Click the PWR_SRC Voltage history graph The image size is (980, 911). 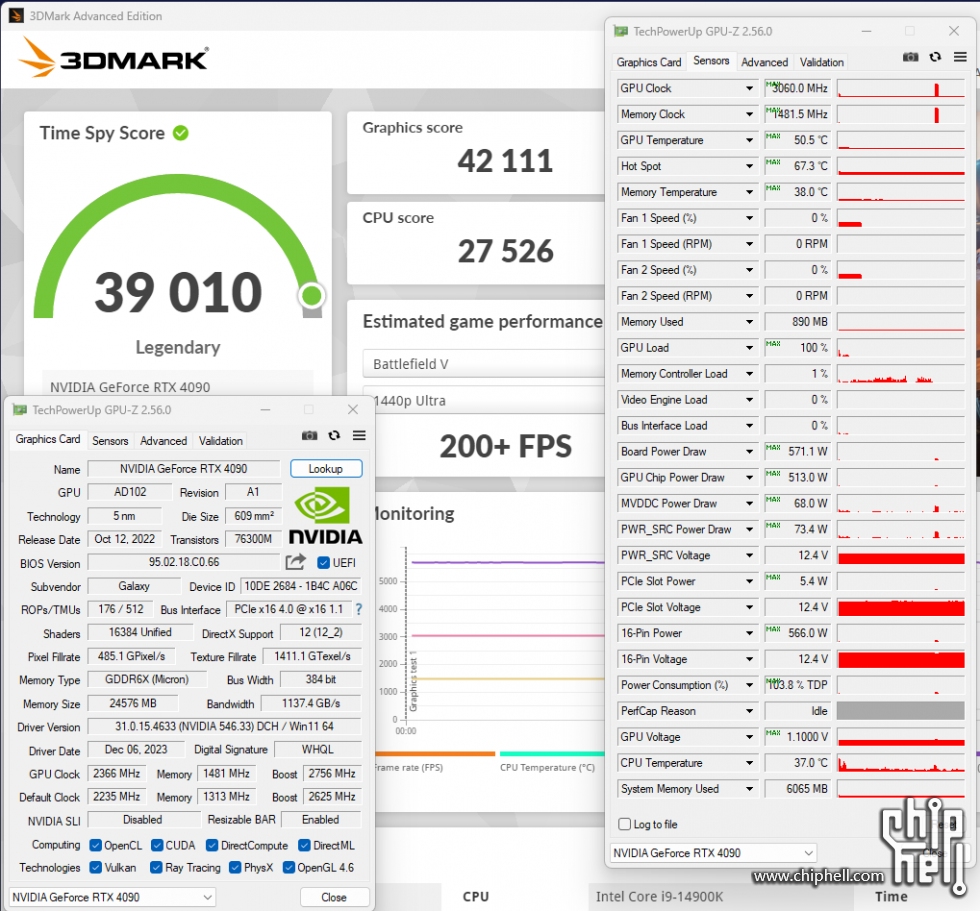(x=901, y=555)
